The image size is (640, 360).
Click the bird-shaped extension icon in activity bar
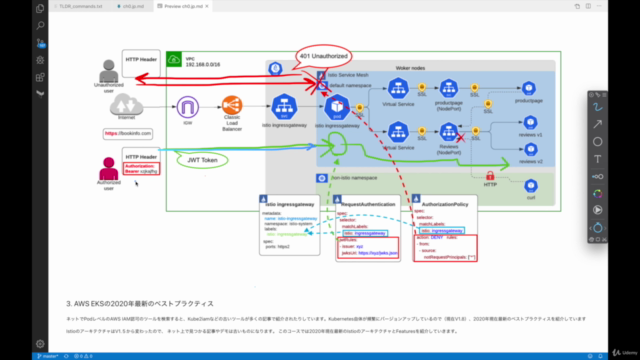[x=40, y=94]
